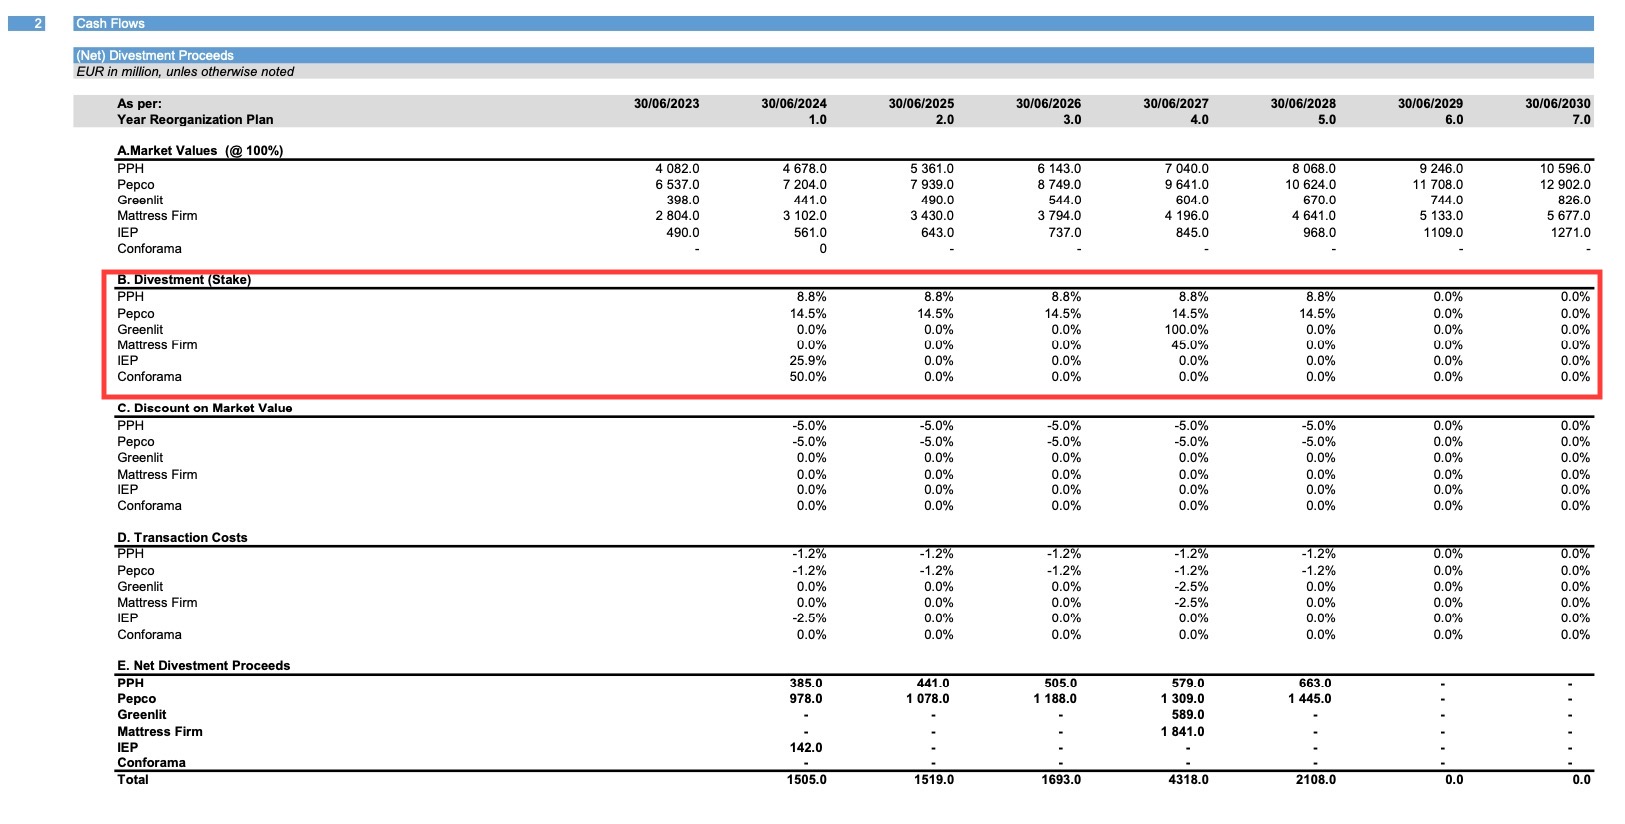This screenshot has width=1625, height=824.
Task: Select PPH net proceeds 663.0
Action: click(1315, 683)
